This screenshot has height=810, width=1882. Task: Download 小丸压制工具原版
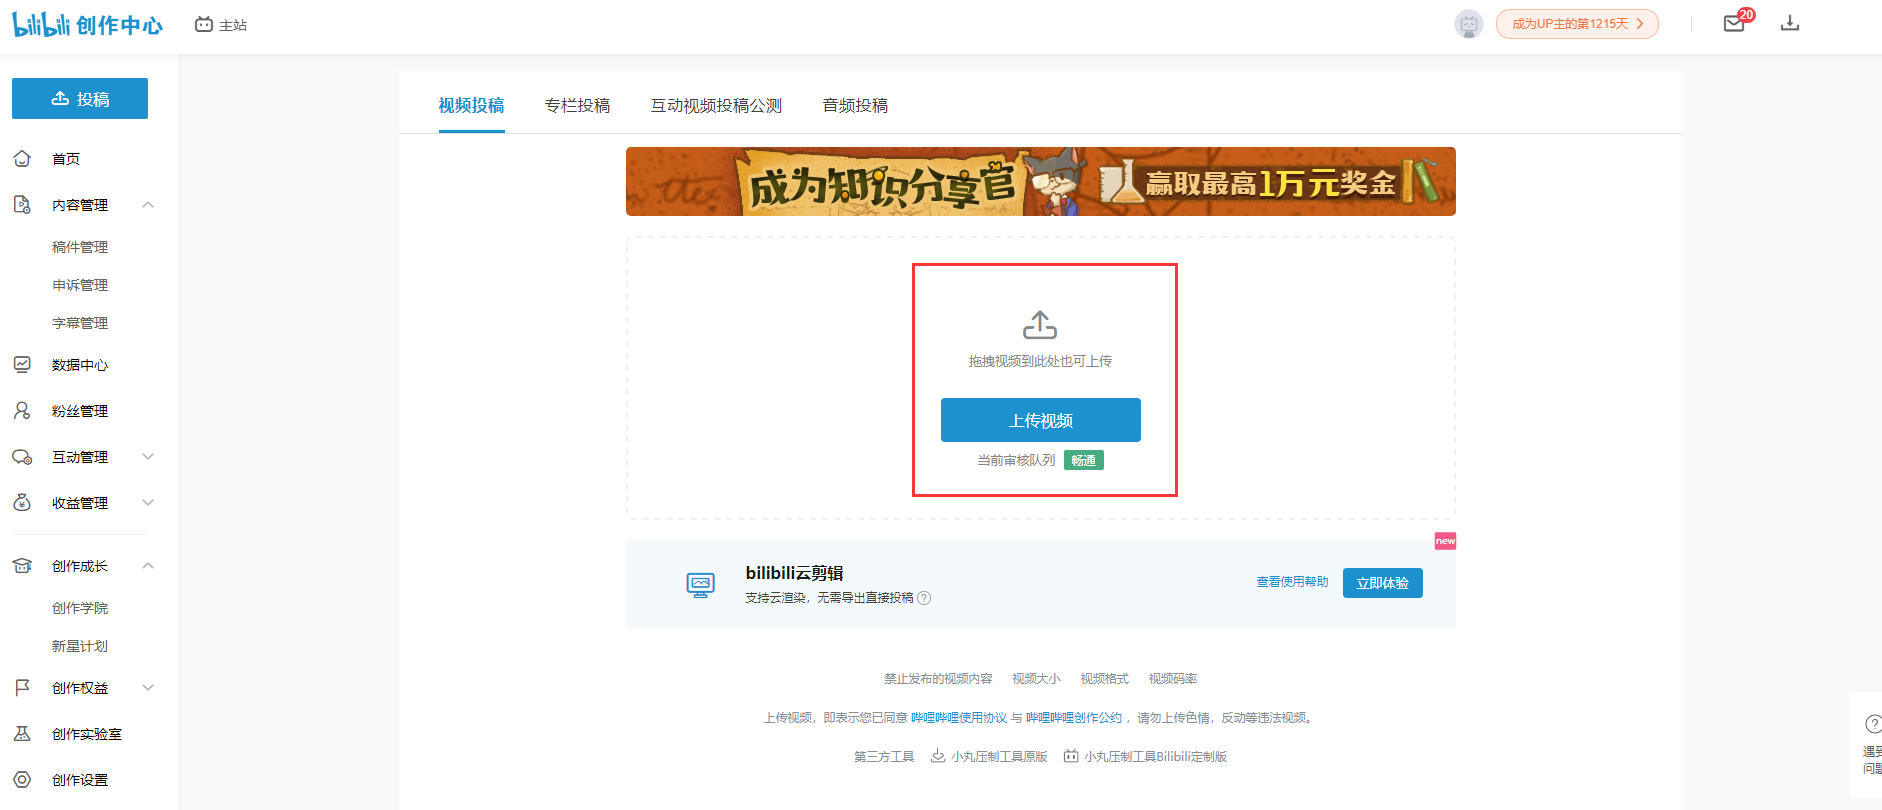(989, 757)
